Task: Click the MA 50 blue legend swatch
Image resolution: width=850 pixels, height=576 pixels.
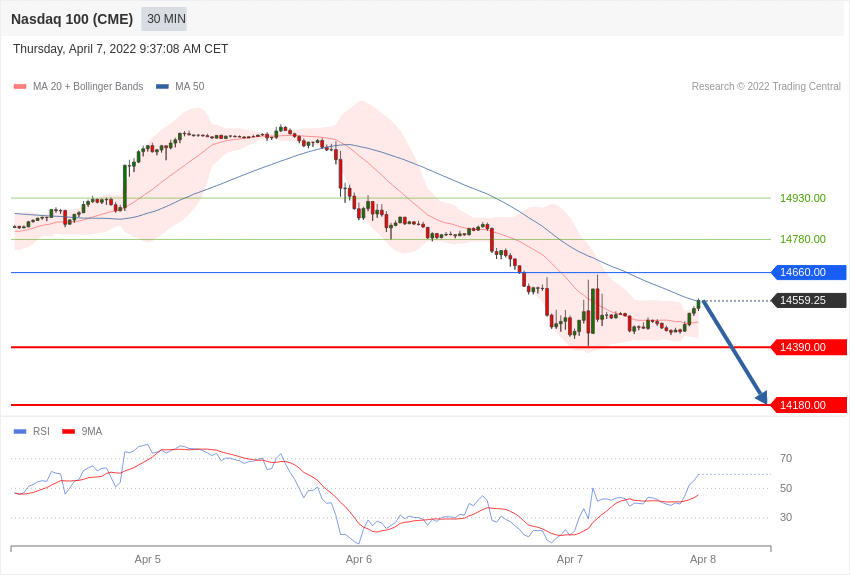Action: (x=162, y=87)
